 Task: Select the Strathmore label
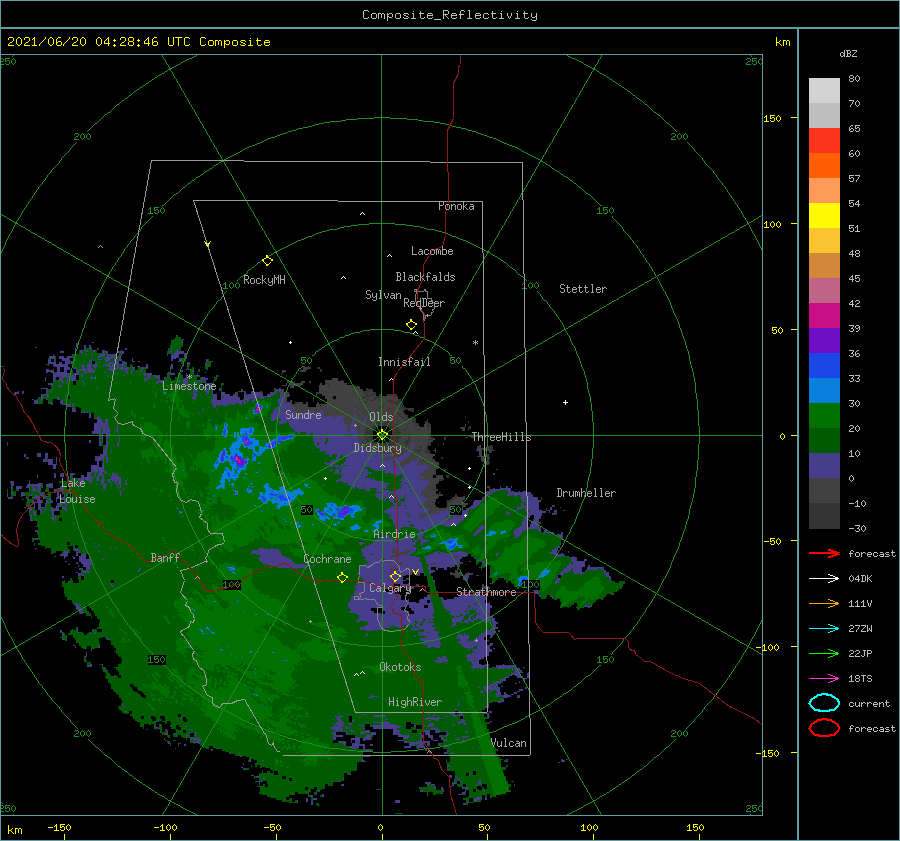pyautogui.click(x=486, y=592)
